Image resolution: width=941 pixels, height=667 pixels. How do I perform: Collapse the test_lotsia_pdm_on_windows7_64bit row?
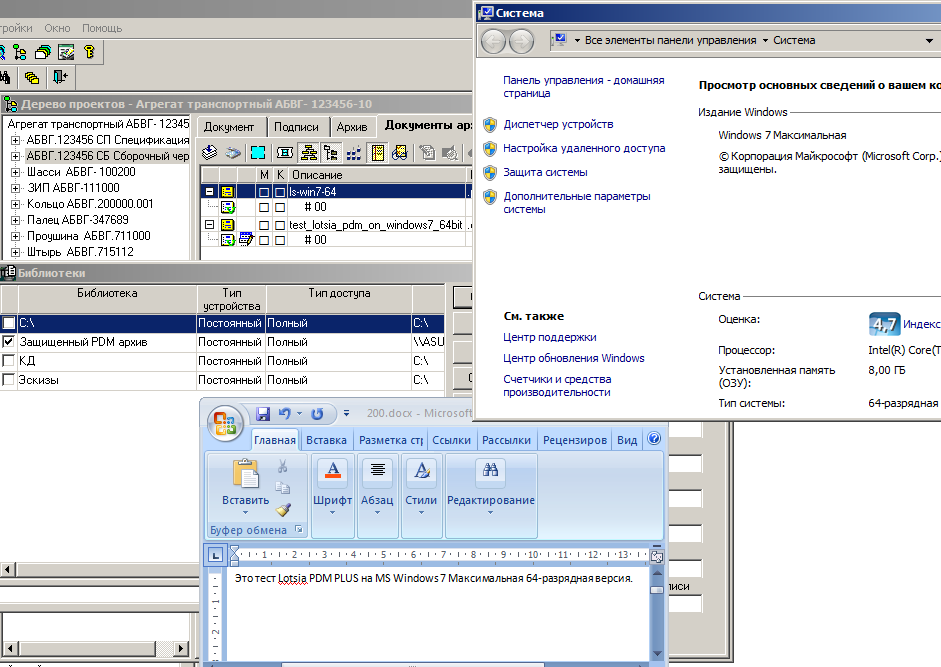[x=209, y=225]
